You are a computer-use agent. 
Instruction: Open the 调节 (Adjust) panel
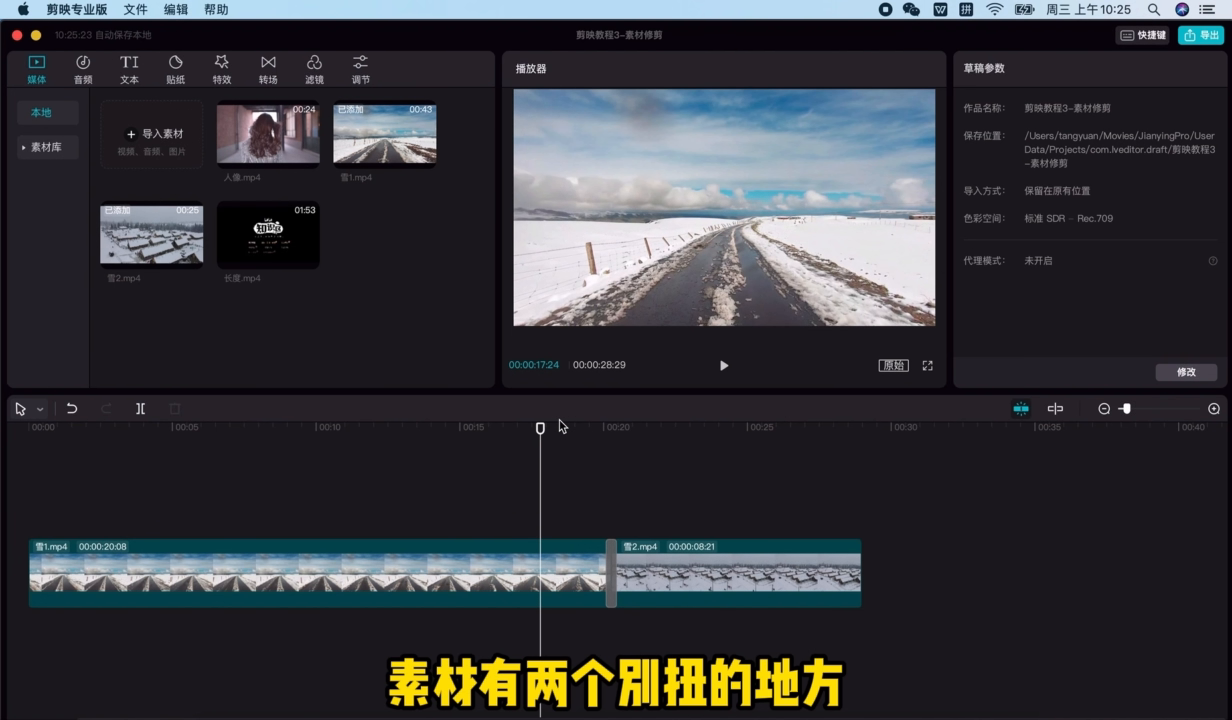coord(360,69)
